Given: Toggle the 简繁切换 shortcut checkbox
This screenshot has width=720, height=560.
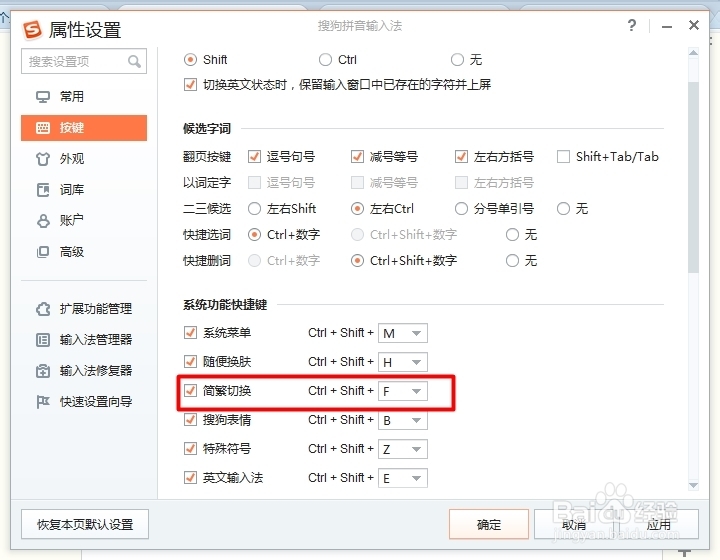Looking at the screenshot, I should pyautogui.click(x=190, y=391).
